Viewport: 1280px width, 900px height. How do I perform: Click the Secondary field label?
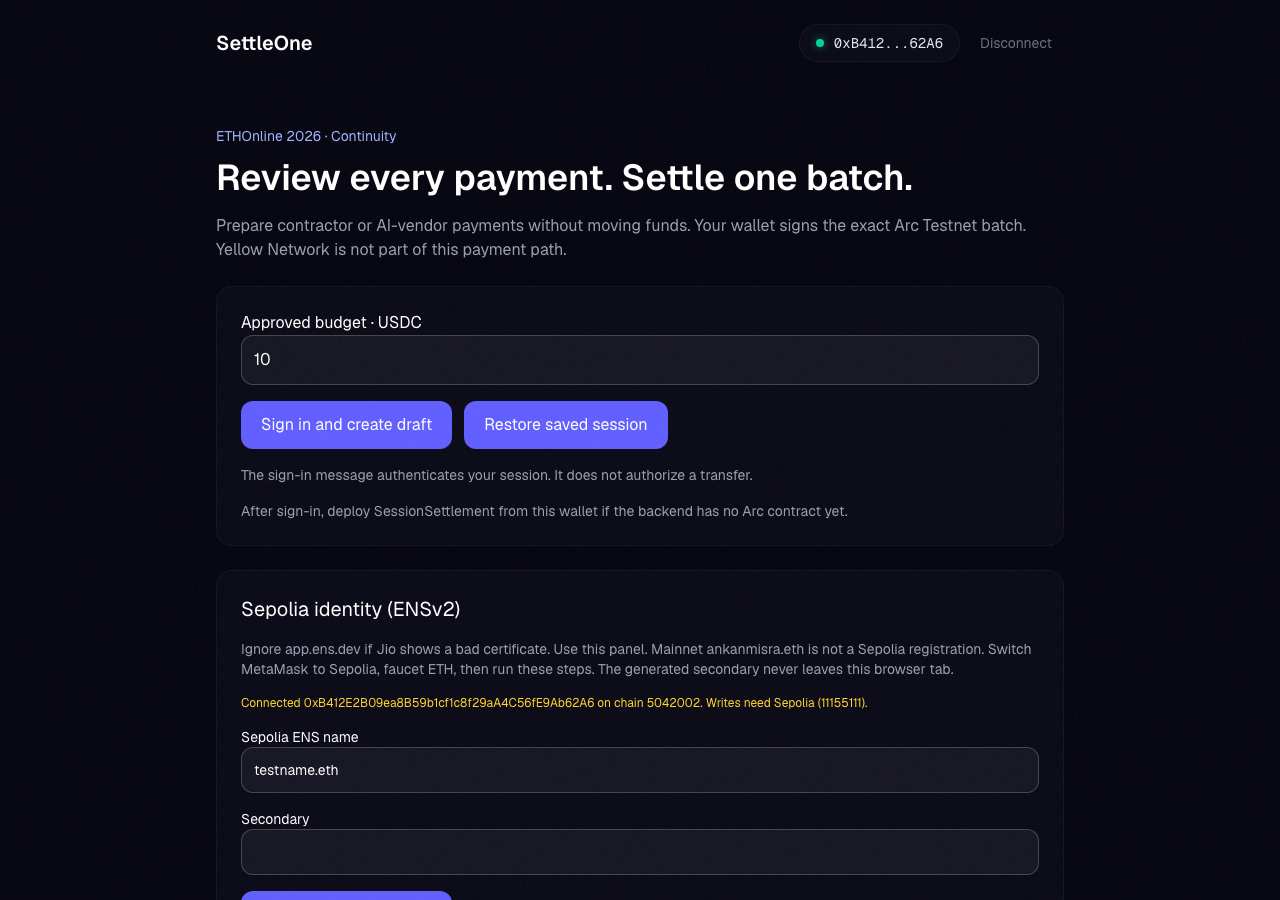tap(275, 819)
